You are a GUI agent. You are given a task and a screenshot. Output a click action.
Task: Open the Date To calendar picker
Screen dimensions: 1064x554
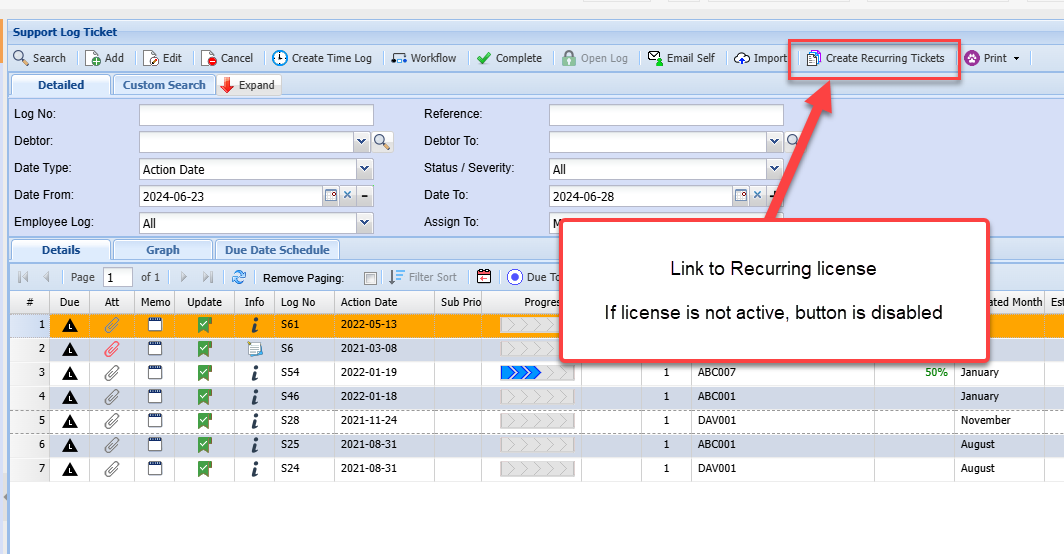pos(741,196)
